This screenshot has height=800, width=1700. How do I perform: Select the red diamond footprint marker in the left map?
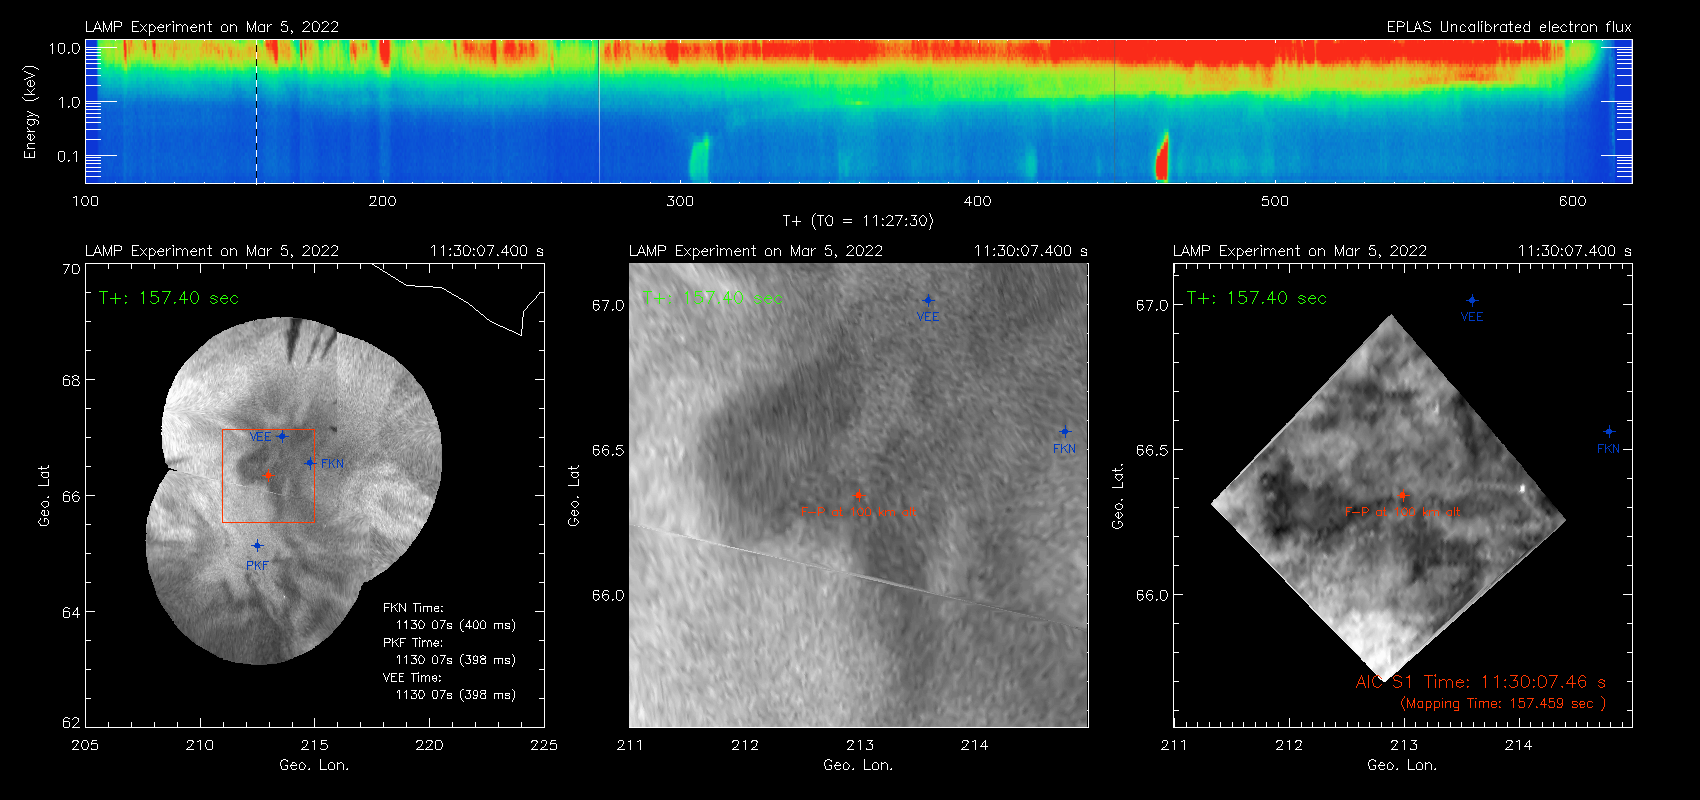[x=268, y=476]
